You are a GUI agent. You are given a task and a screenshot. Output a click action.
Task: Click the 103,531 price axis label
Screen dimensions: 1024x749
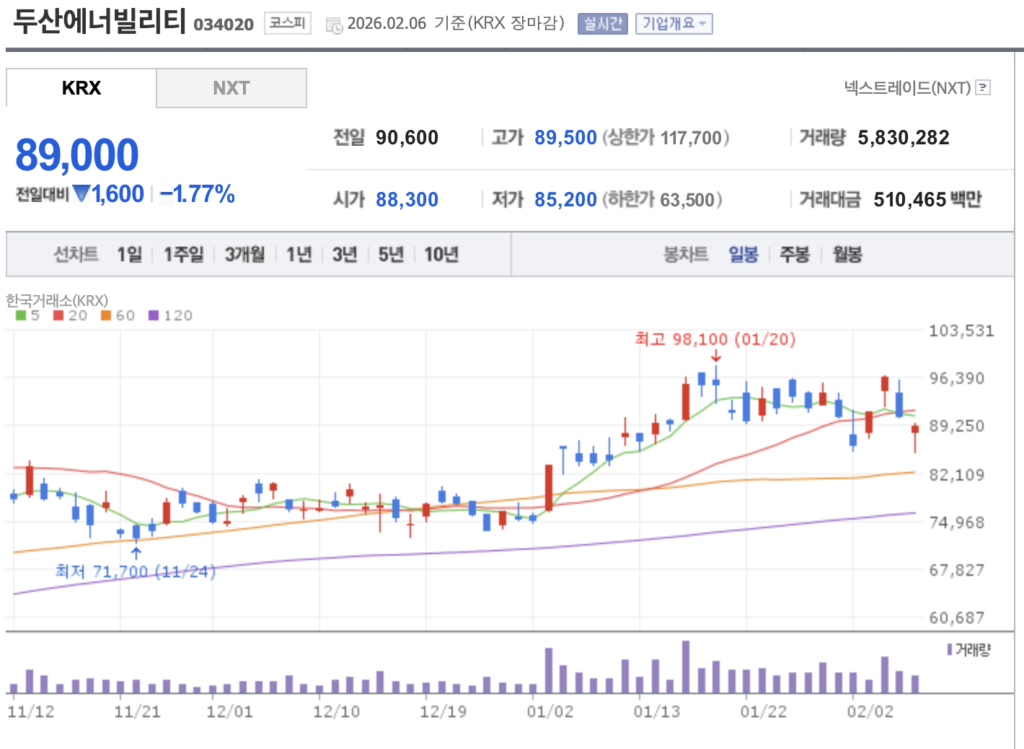point(961,330)
